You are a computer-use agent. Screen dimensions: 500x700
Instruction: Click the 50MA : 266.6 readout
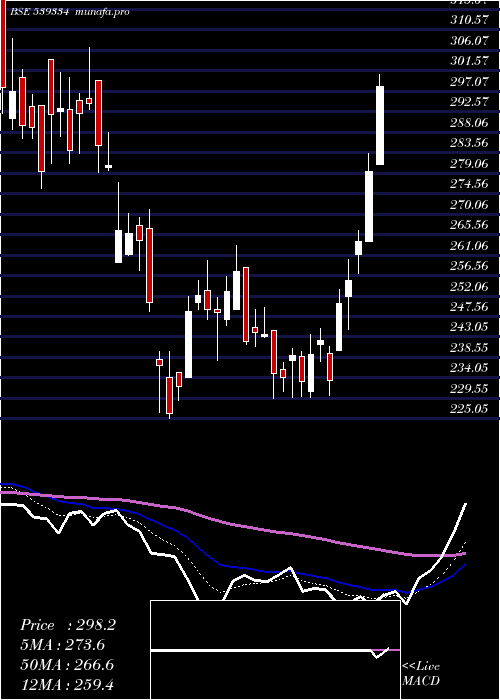pyautogui.click(x=67, y=665)
